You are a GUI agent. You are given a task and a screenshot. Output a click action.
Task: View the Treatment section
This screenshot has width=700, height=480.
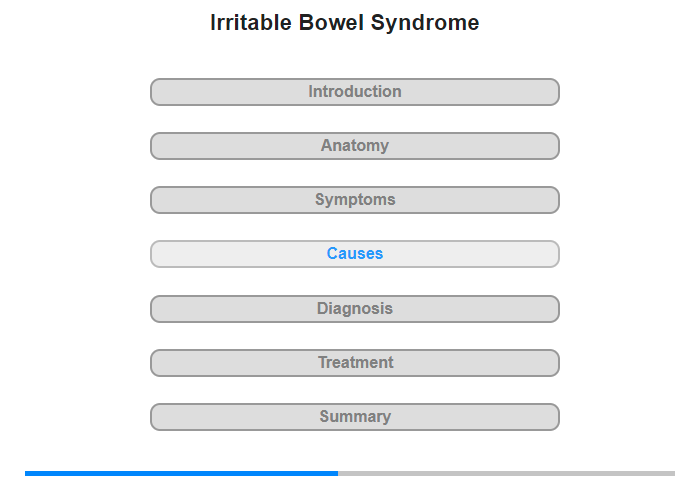355,363
